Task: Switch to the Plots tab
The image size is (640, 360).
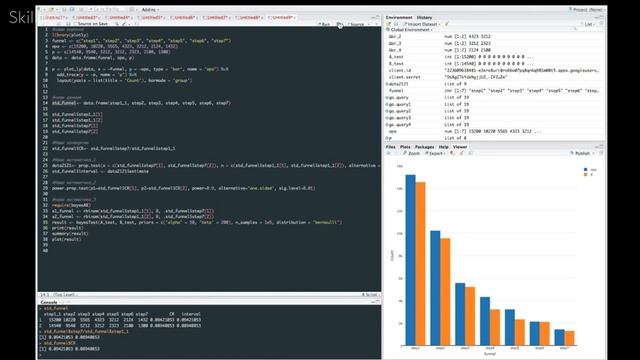Action: [x=405, y=147]
